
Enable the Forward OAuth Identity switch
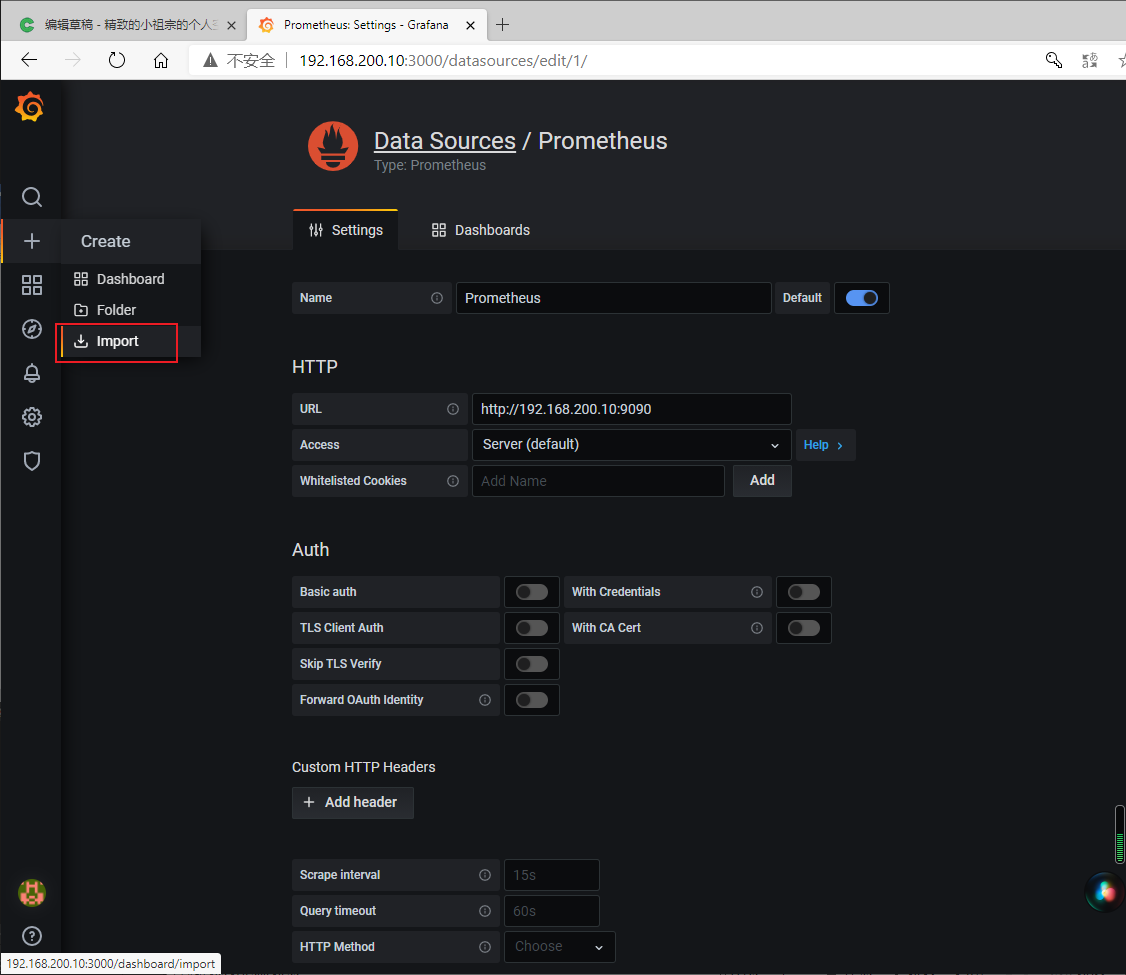pos(532,700)
